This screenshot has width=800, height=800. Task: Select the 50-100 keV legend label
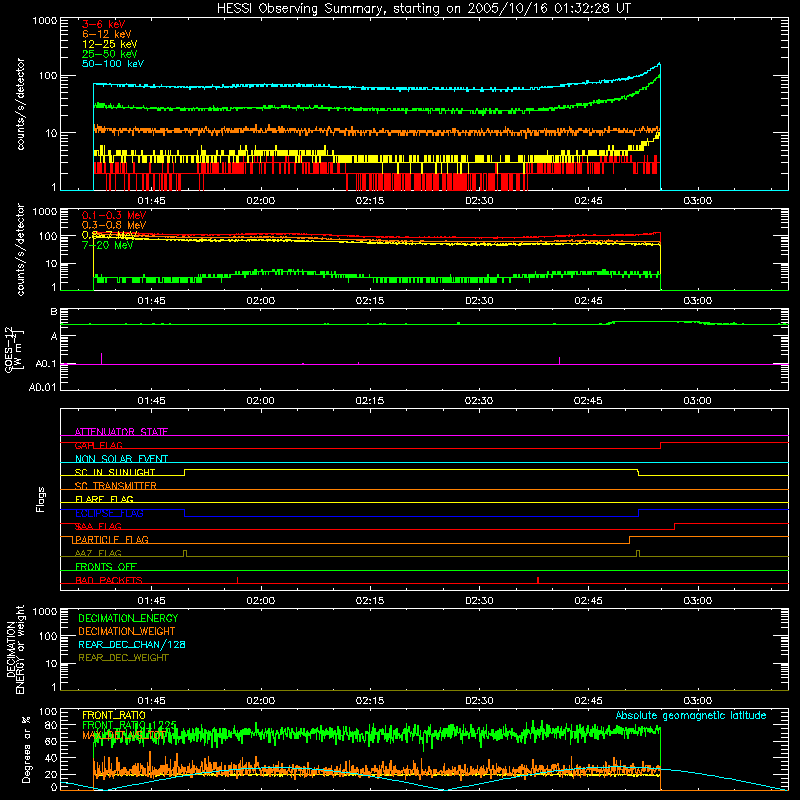113,64
